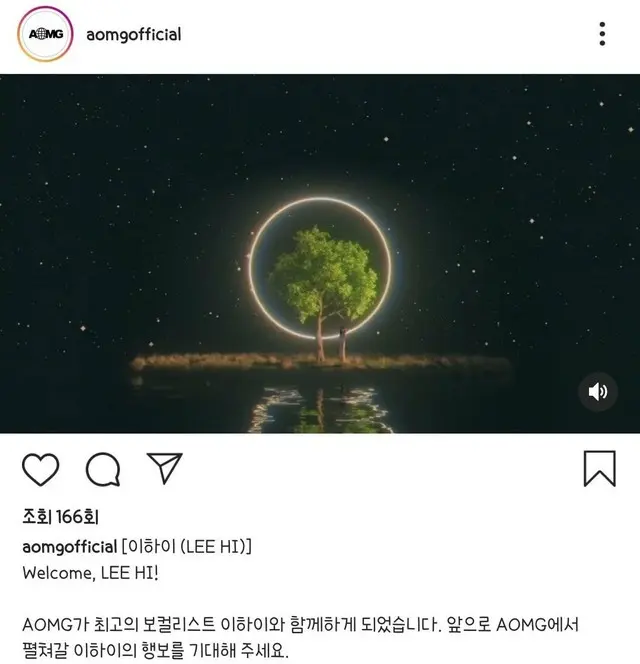Click the "Welcome, LEE HI!" caption line
Viewport: 640px width, 664px height.
(x=90, y=573)
